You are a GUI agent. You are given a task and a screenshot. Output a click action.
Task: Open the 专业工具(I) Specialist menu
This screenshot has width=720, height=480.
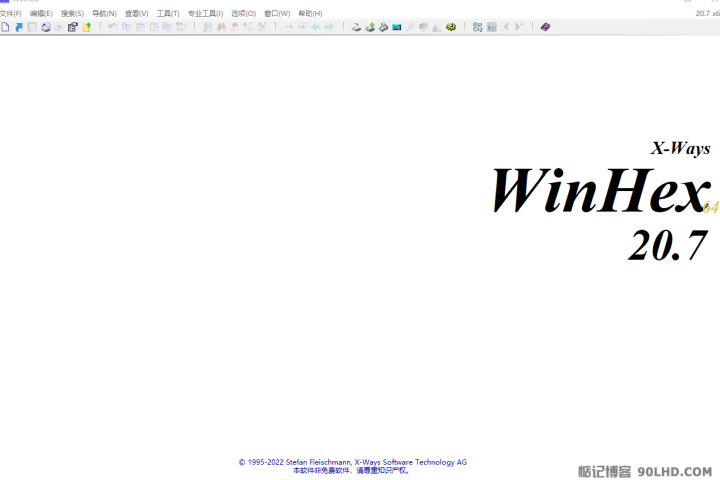205,14
